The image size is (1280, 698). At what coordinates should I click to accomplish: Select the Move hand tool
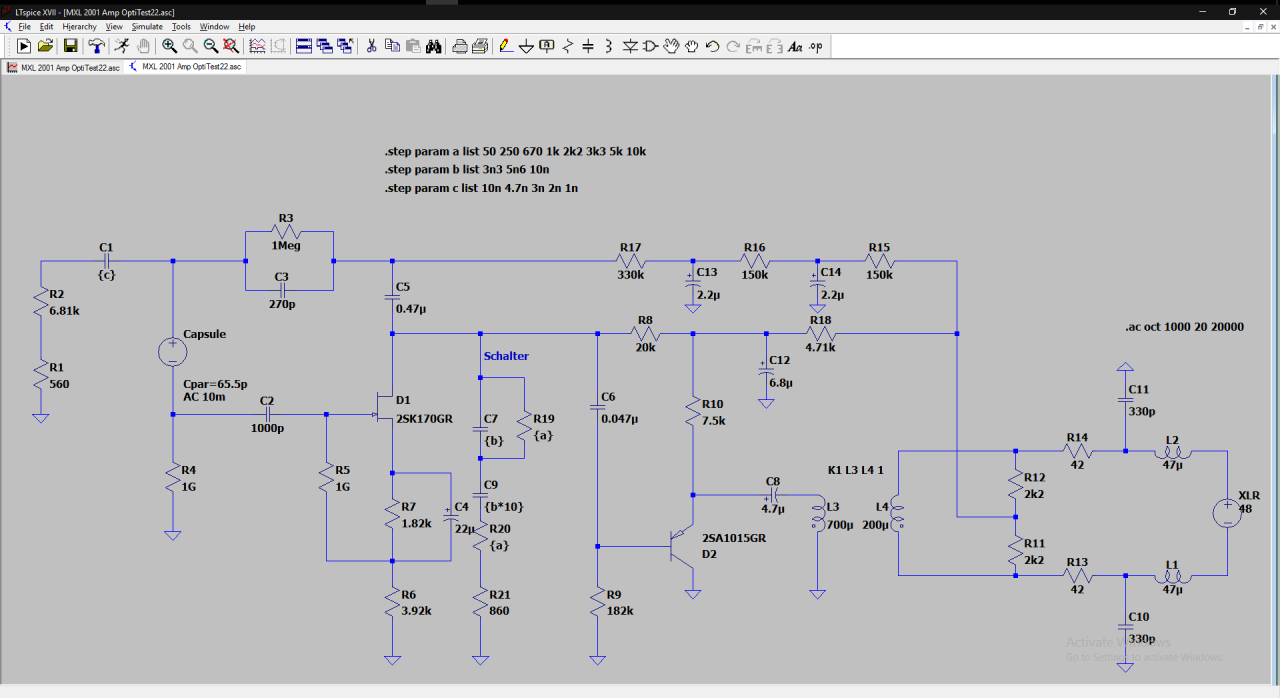[671, 46]
